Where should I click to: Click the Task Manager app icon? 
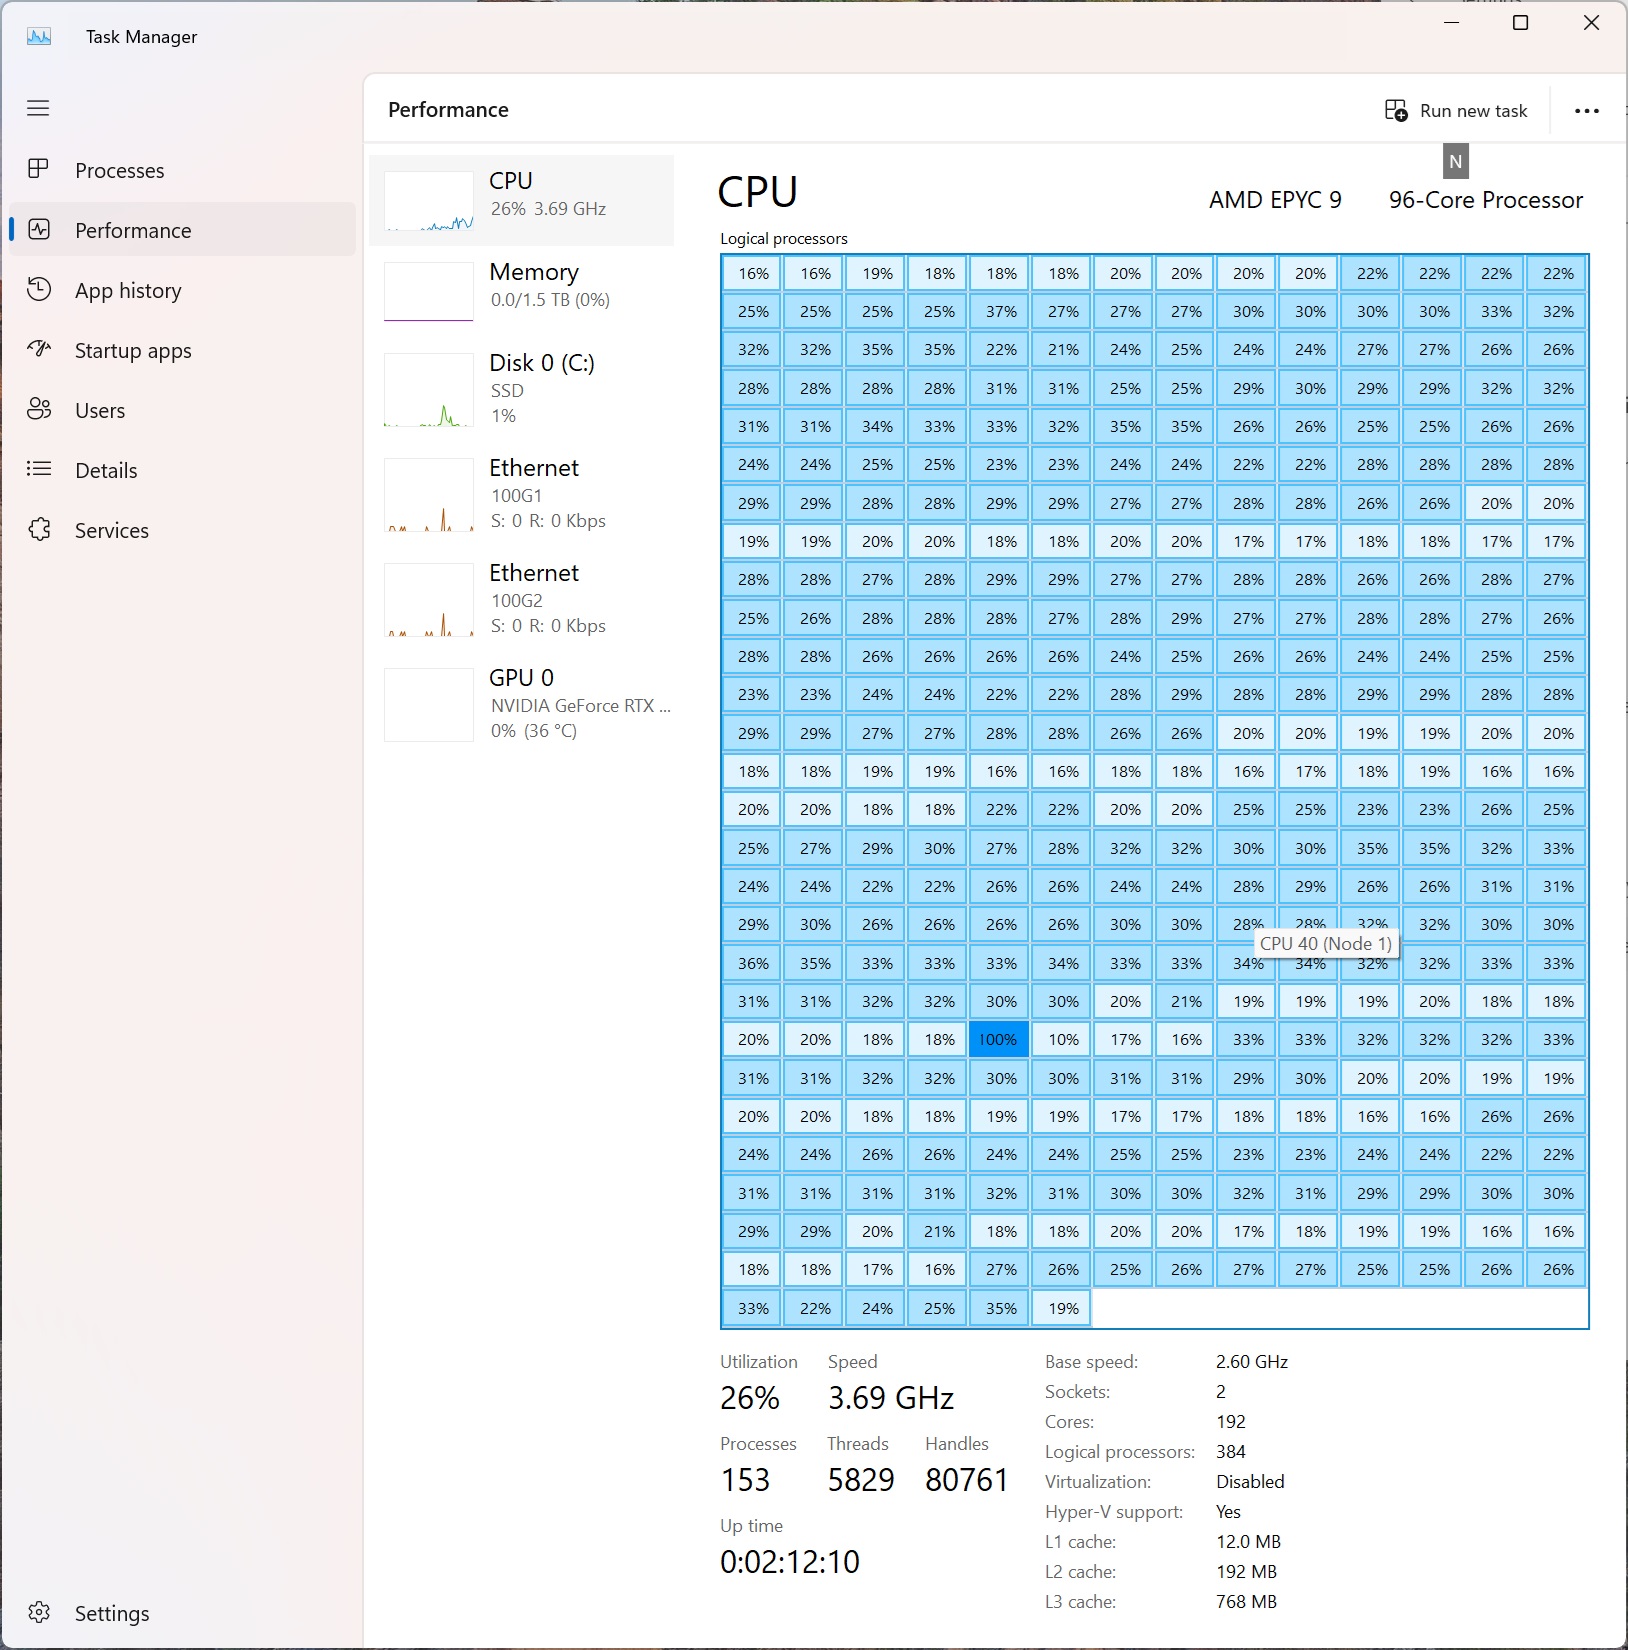pyautogui.click(x=39, y=37)
